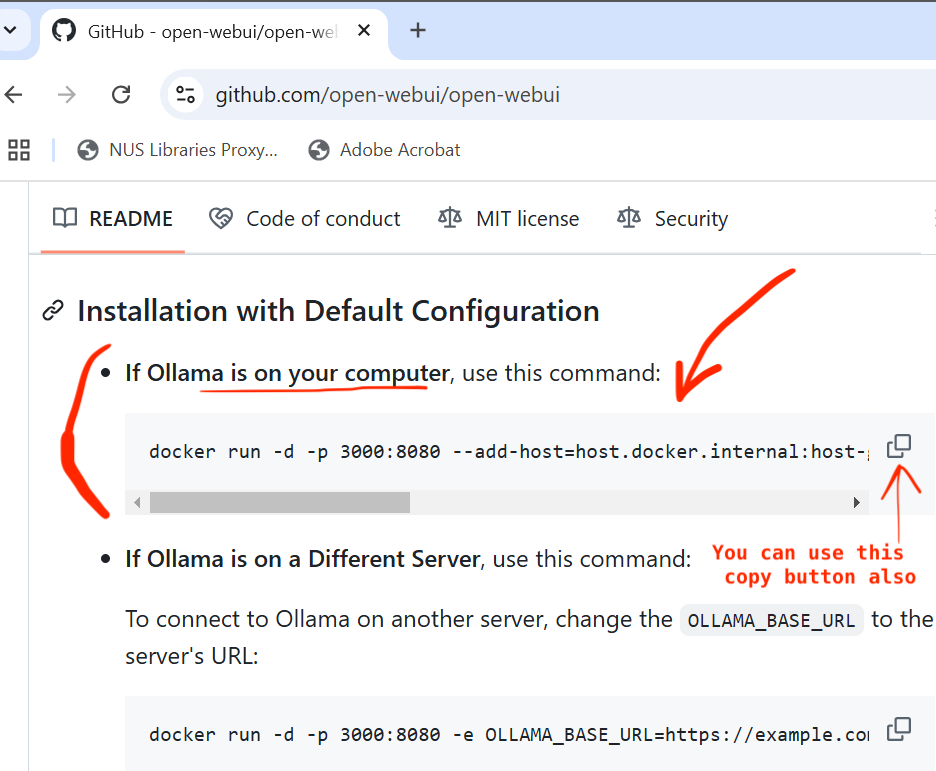Click the docker run -e OLLAMA_BASE_URL command text
The height and width of the screenshot is (771, 936).
click(509, 735)
